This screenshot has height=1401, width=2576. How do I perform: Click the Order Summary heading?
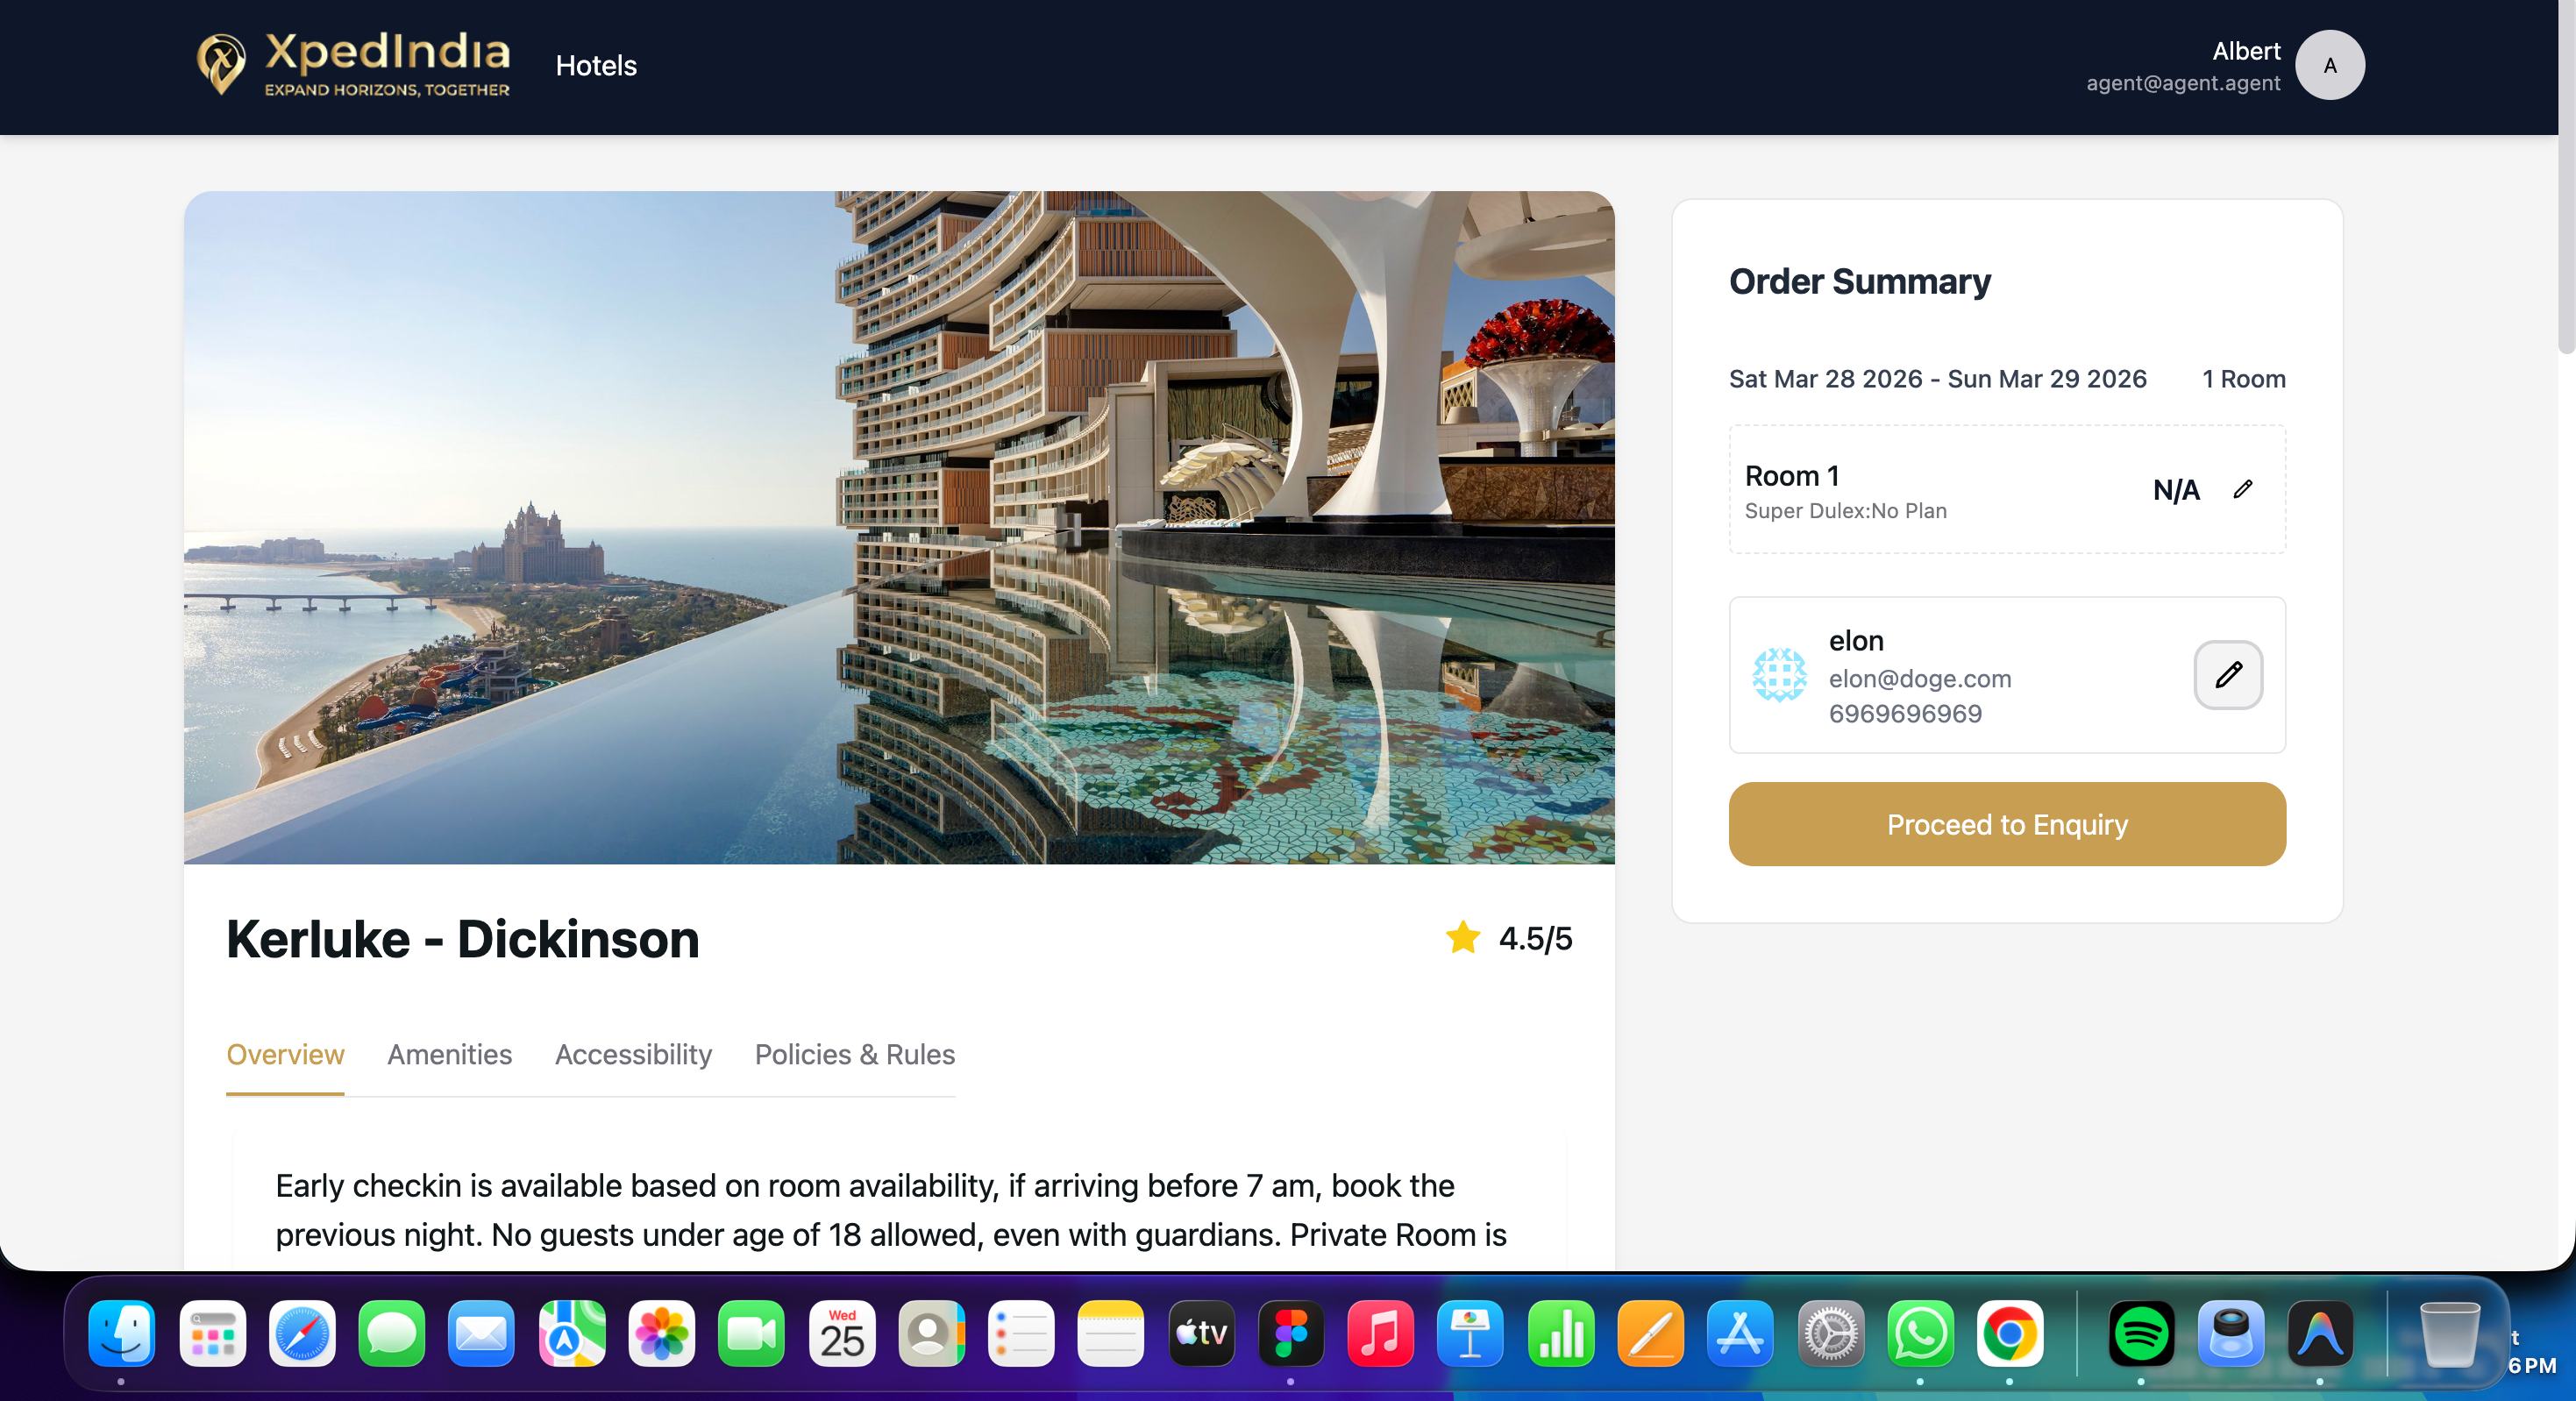pos(1860,281)
